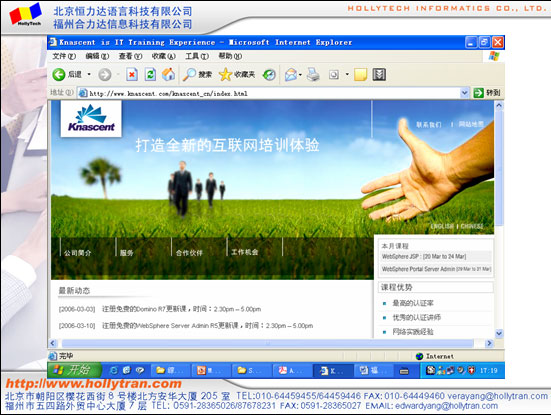This screenshot has height=415, width=551.
Task: Open the 工具 (Tools) menu
Action: [x=197, y=56]
